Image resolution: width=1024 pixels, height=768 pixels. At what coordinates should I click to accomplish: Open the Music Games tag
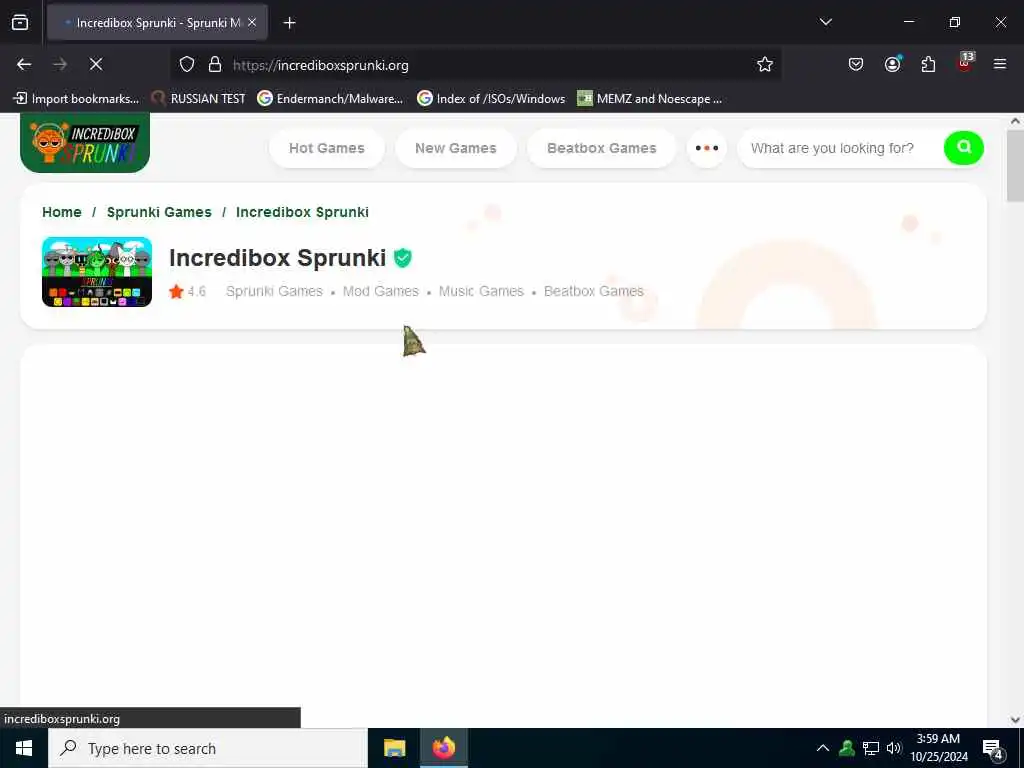481,291
